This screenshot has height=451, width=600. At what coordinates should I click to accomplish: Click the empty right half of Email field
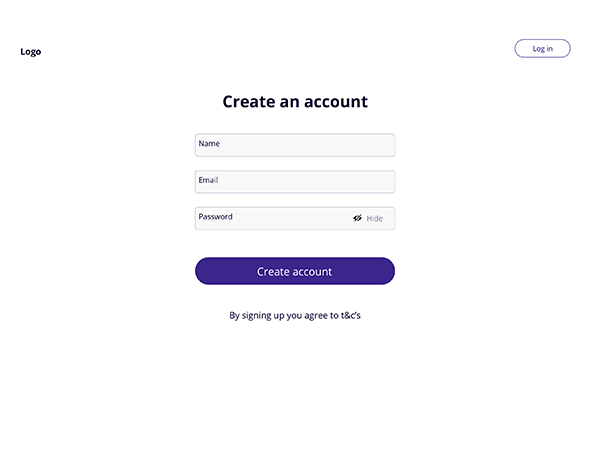(x=345, y=182)
